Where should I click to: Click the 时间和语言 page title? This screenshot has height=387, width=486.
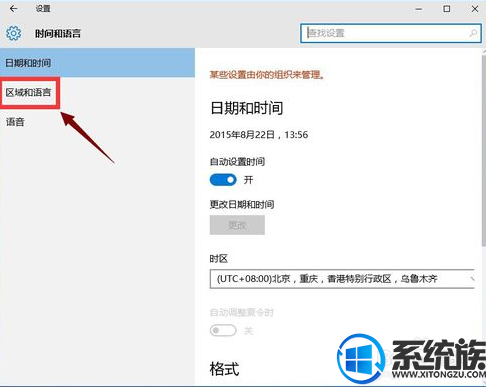(58, 33)
